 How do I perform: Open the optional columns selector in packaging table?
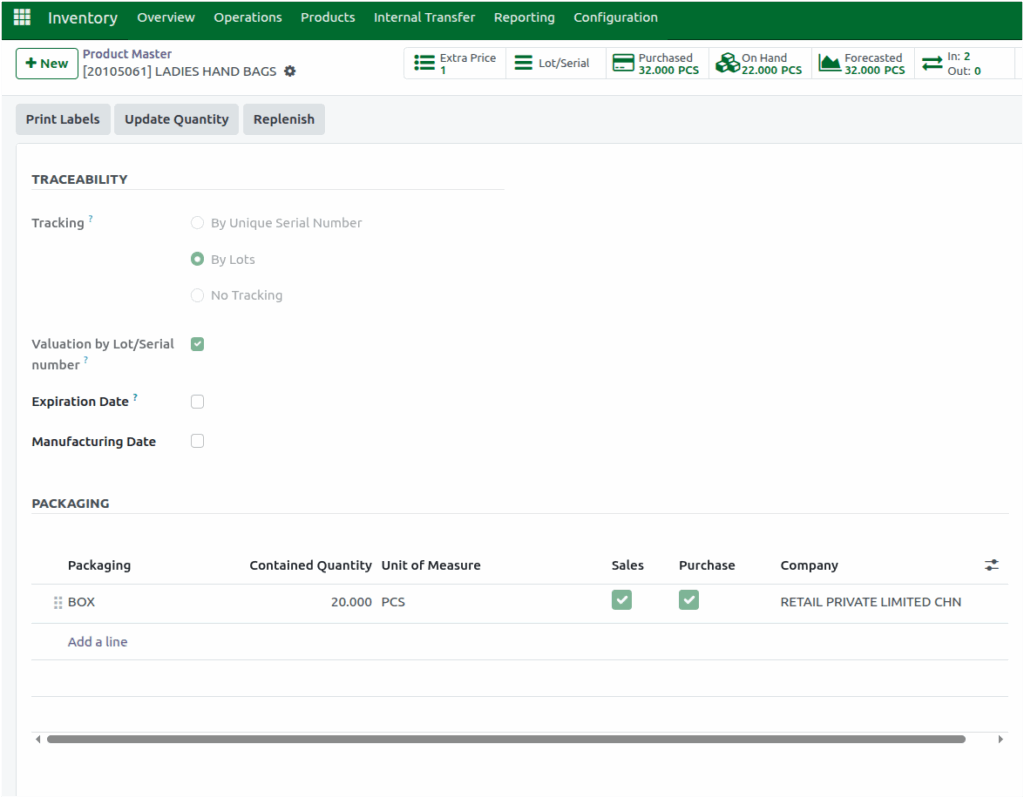(991, 564)
